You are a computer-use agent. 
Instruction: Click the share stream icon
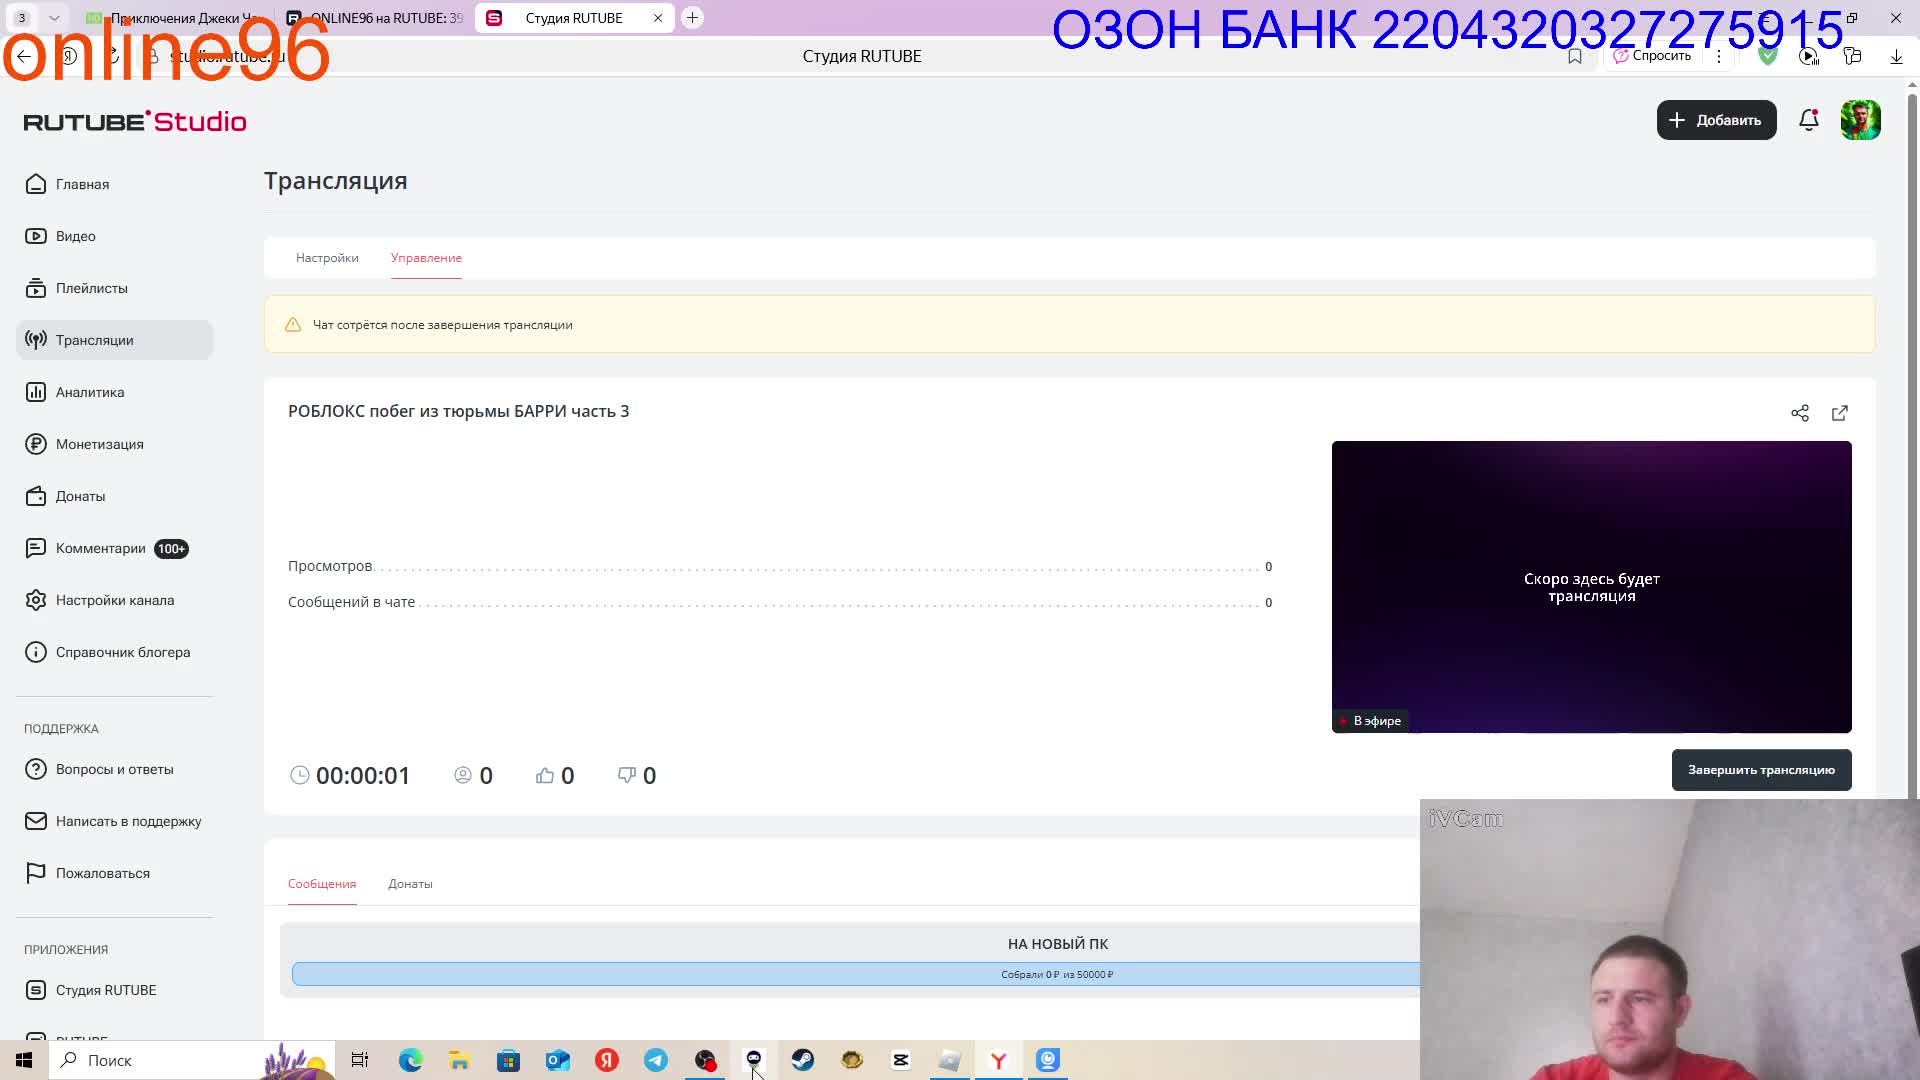click(1800, 413)
